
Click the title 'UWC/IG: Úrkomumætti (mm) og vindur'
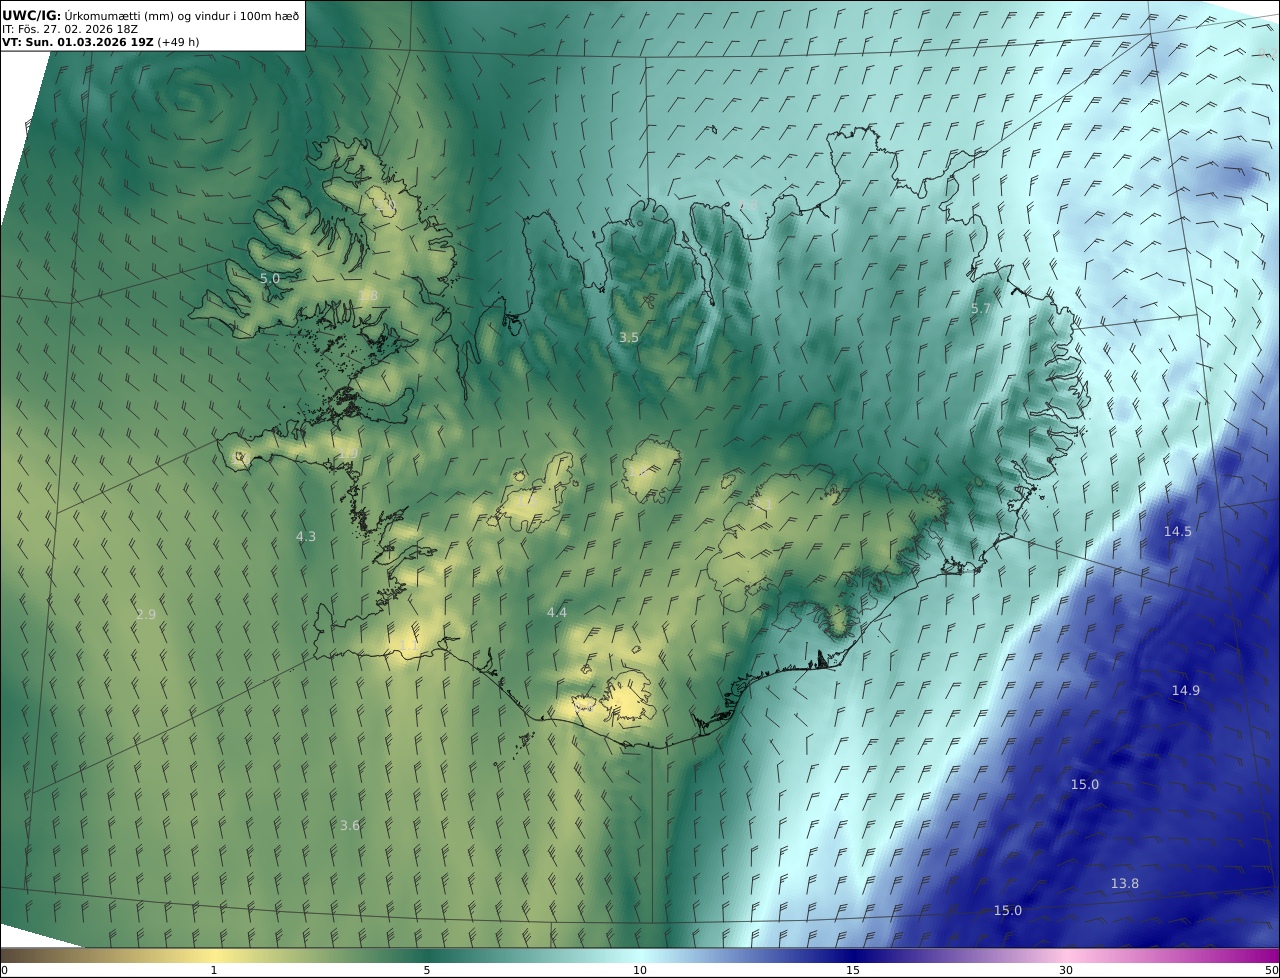(x=150, y=16)
